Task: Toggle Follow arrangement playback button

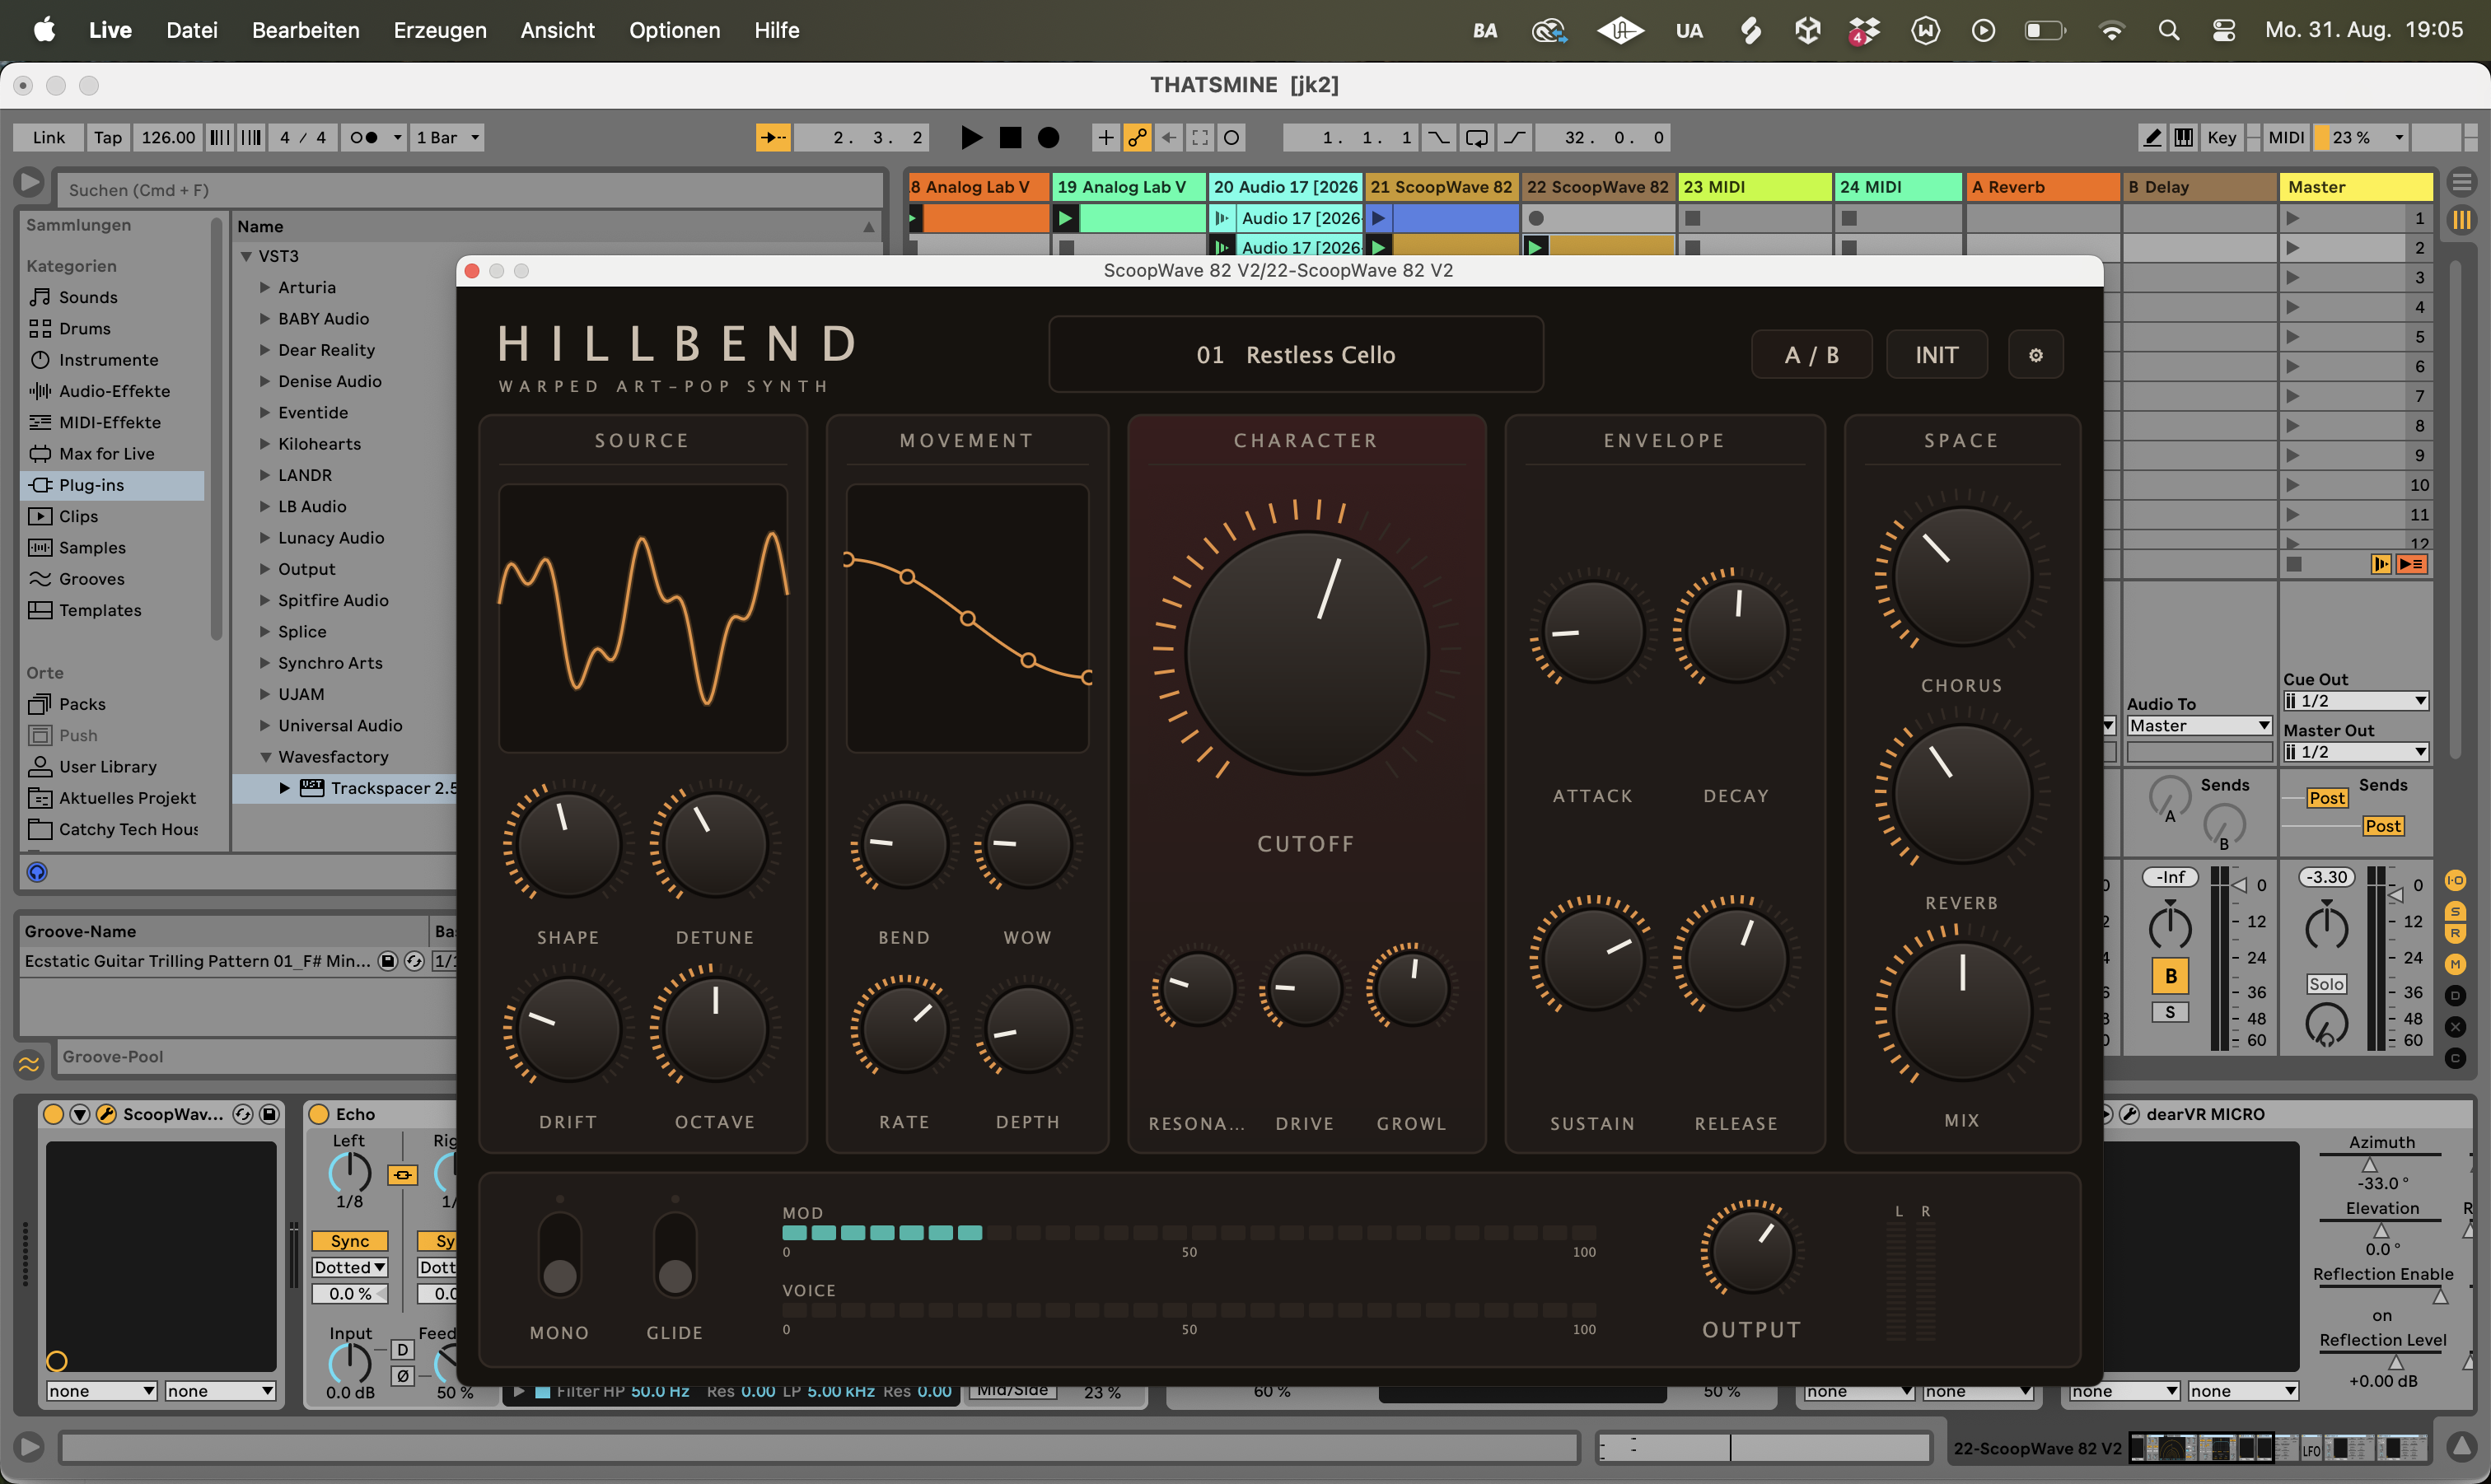Action: 773,138
